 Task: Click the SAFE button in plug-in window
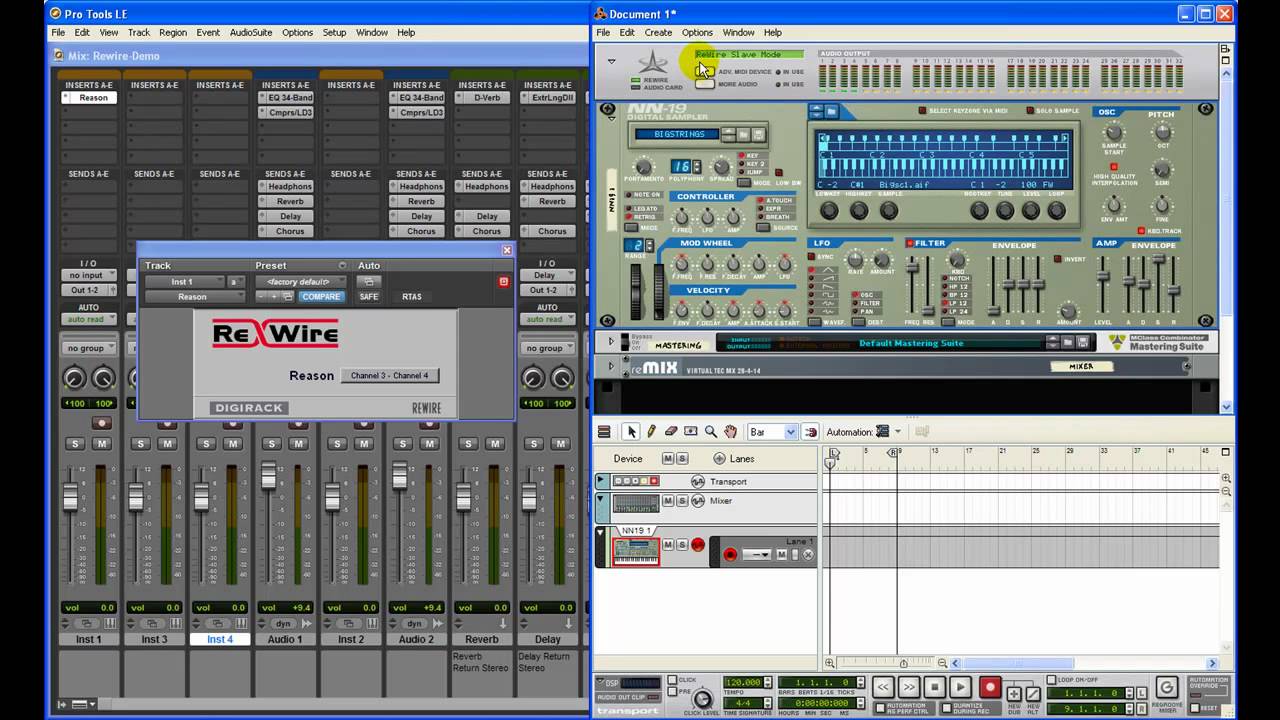click(369, 297)
